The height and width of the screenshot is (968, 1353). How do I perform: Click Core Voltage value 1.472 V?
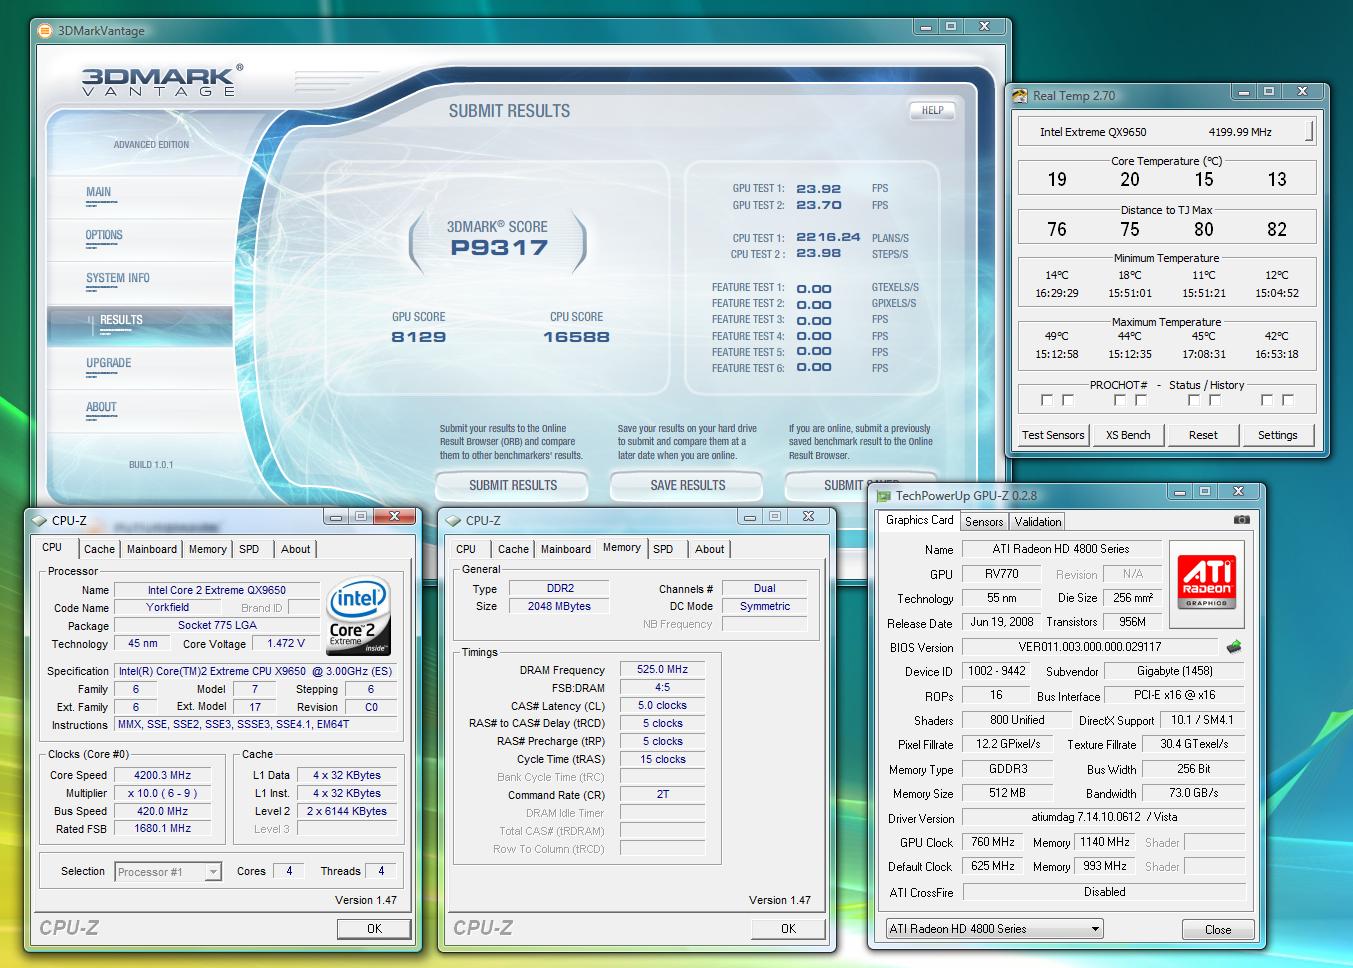(286, 644)
